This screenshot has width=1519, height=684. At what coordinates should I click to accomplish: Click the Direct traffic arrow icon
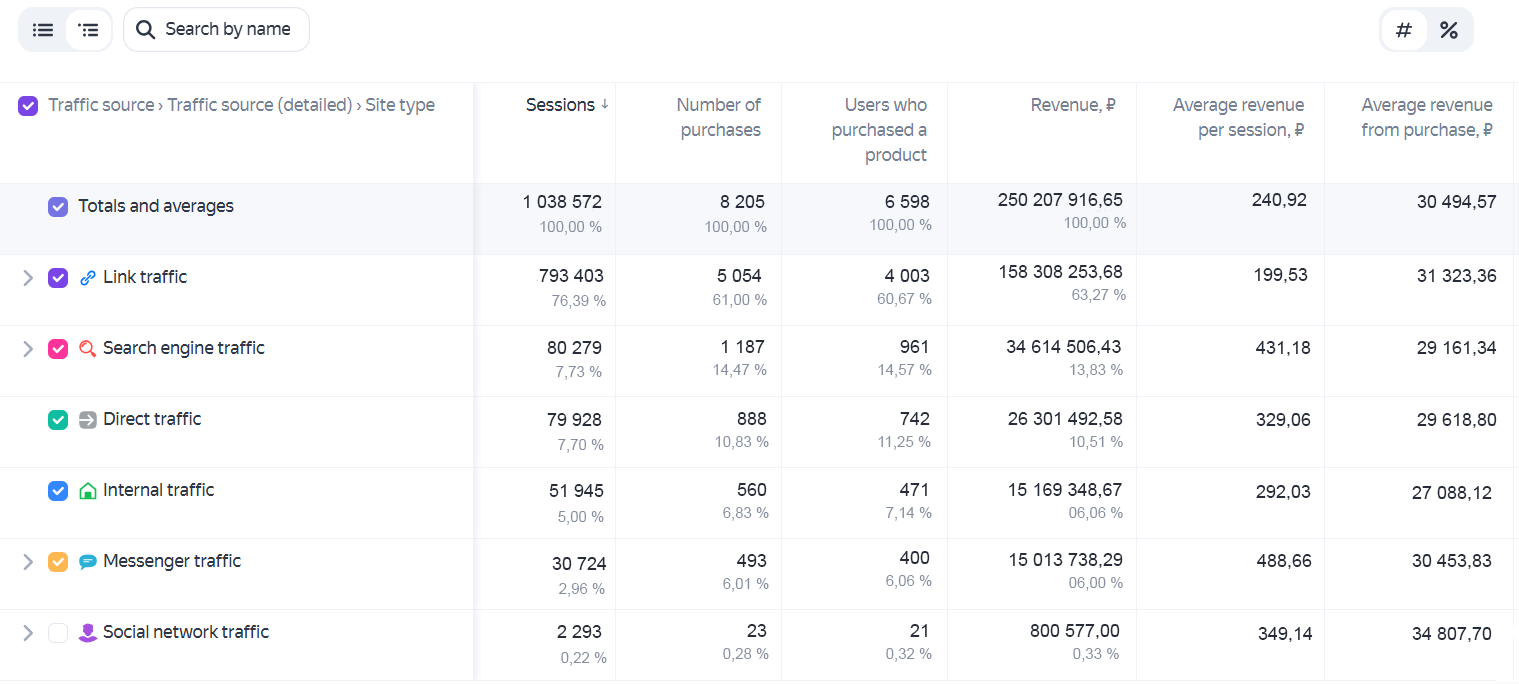pyautogui.click(x=88, y=420)
